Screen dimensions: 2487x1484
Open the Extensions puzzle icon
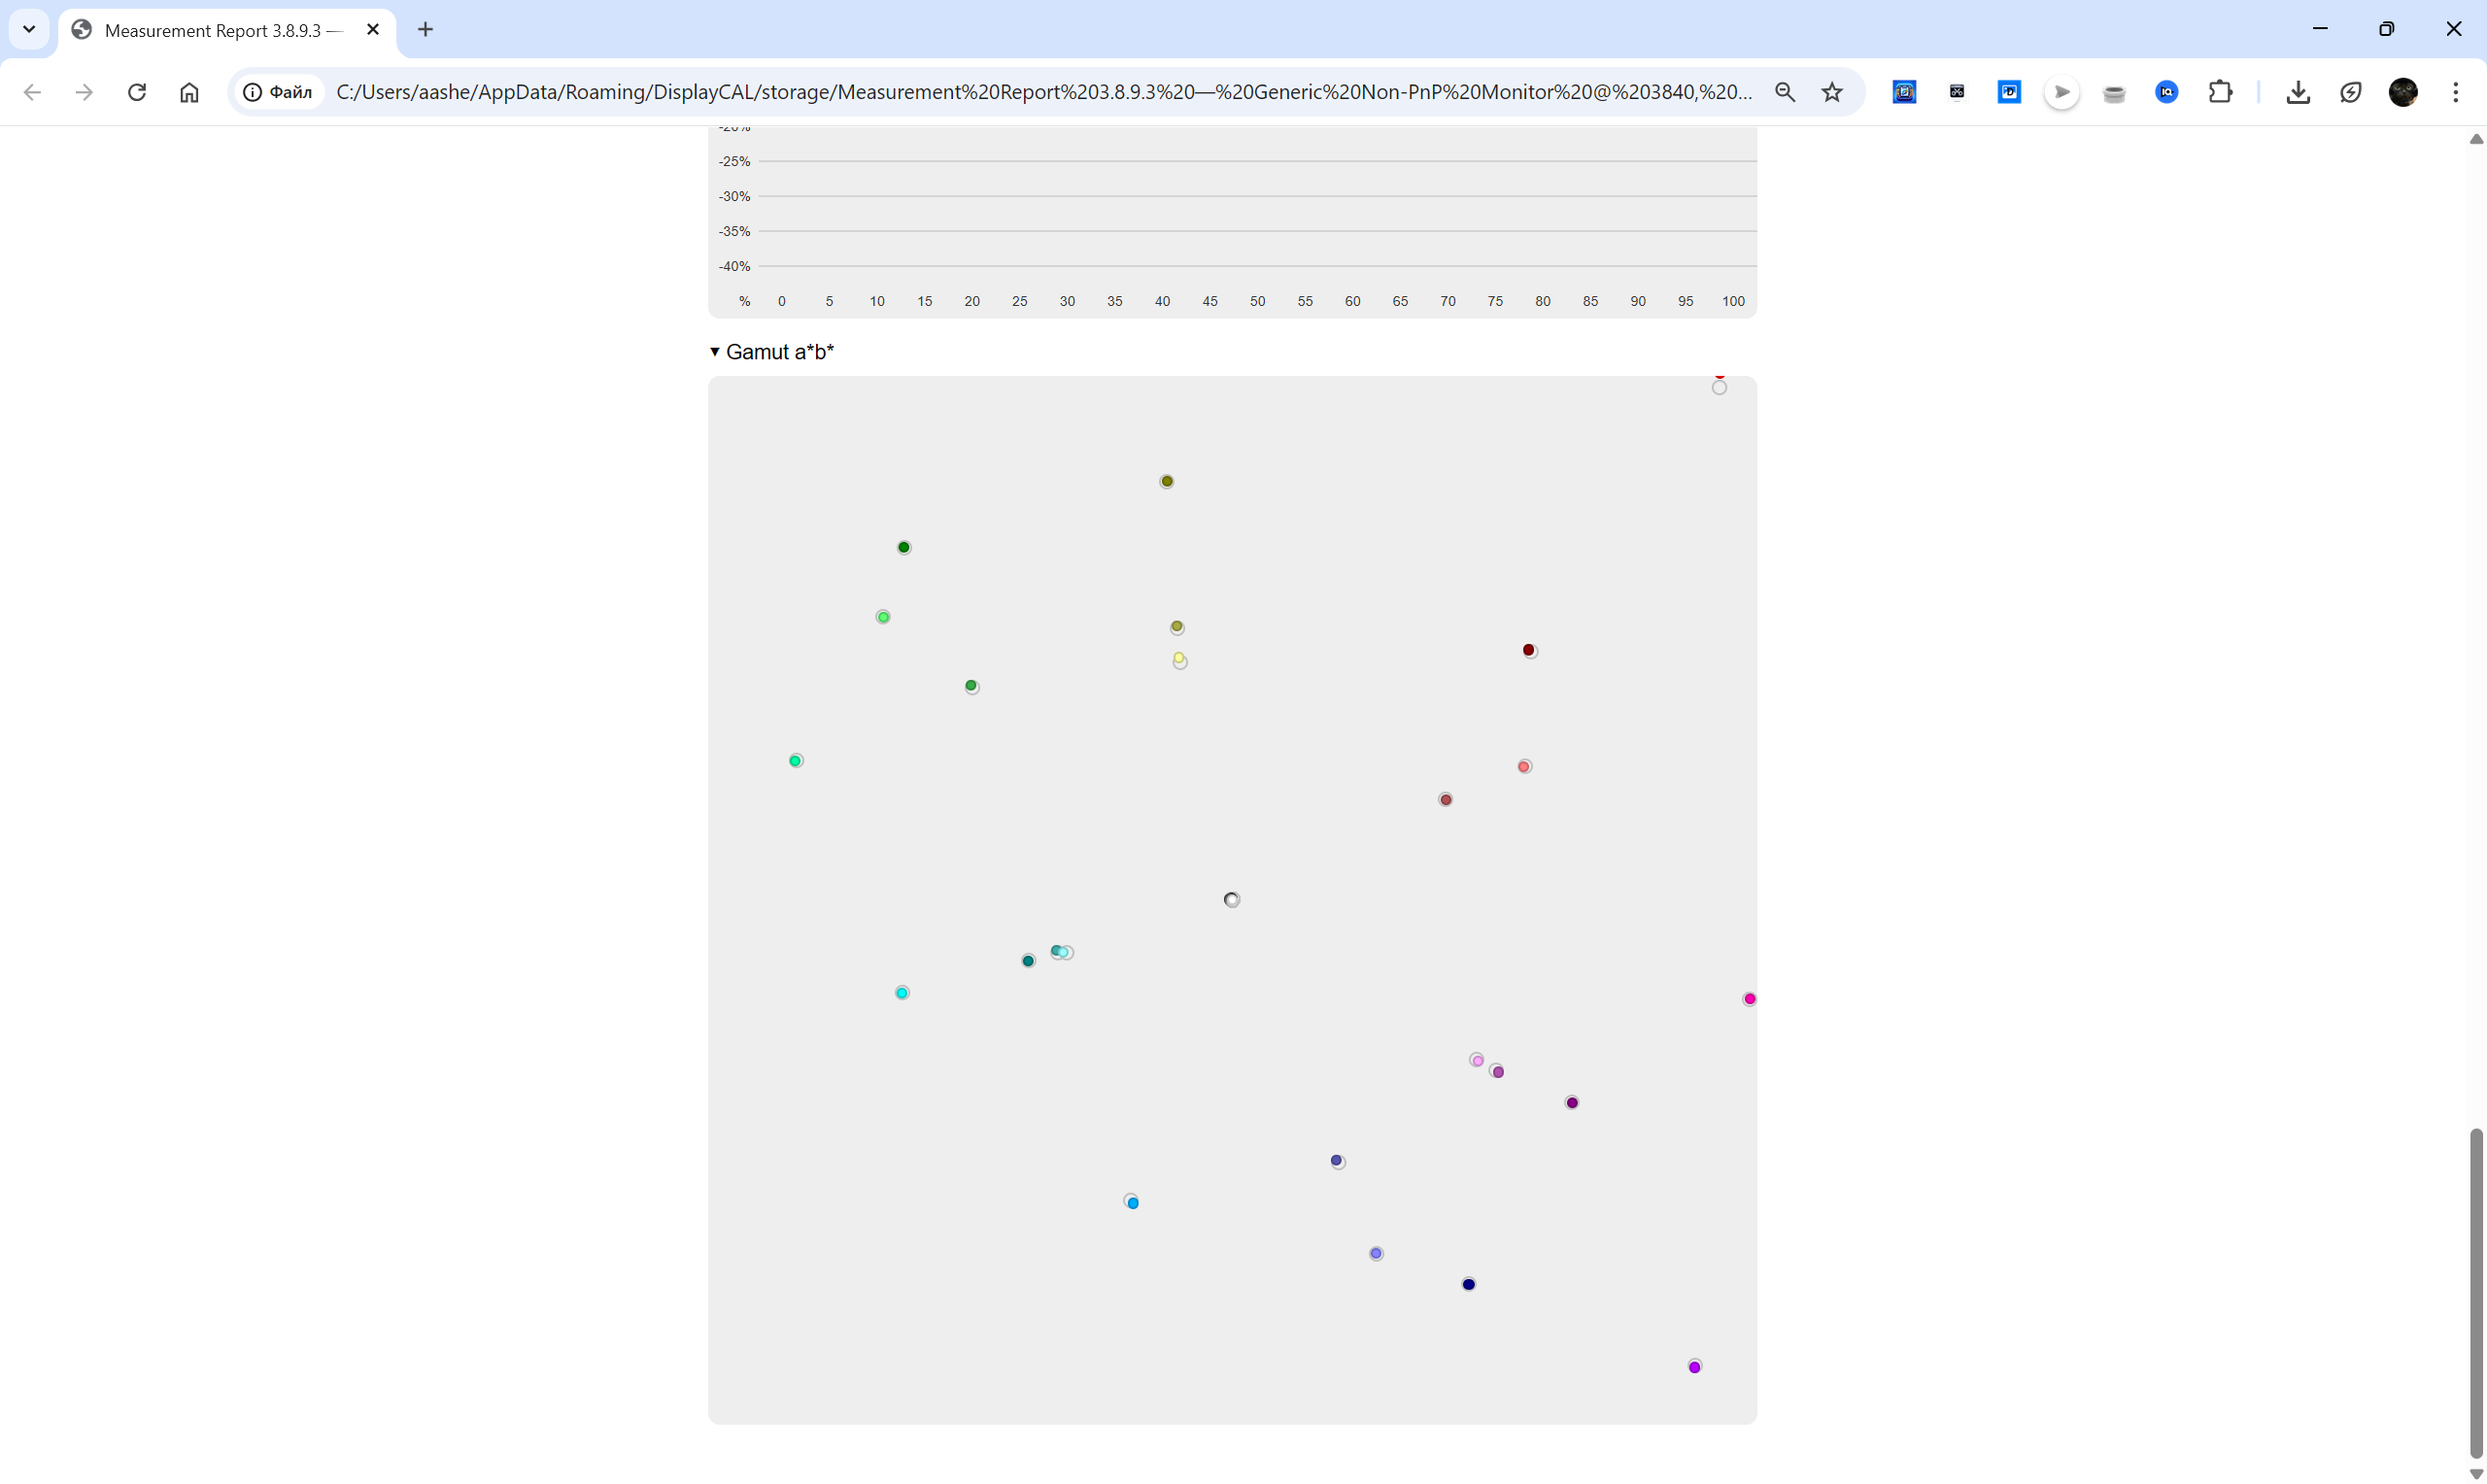coord(2220,92)
